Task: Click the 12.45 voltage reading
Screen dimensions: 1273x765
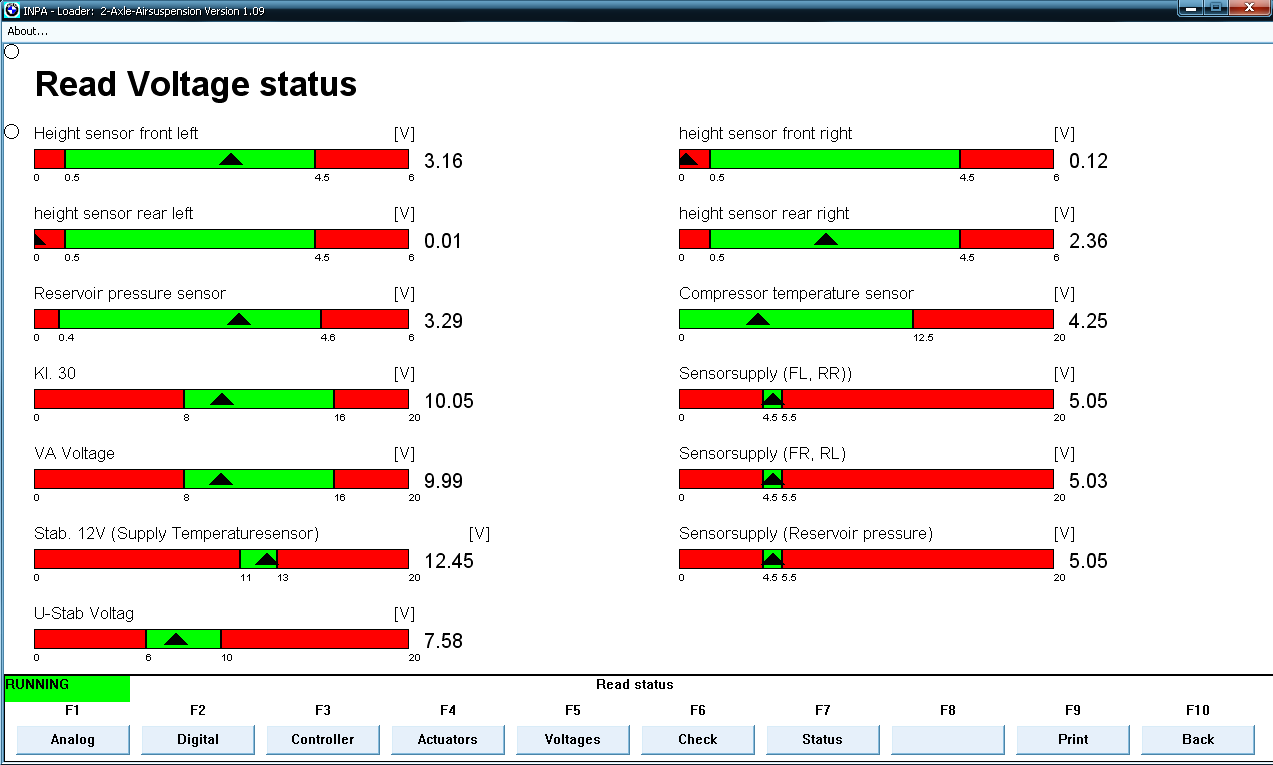Action: tap(449, 561)
